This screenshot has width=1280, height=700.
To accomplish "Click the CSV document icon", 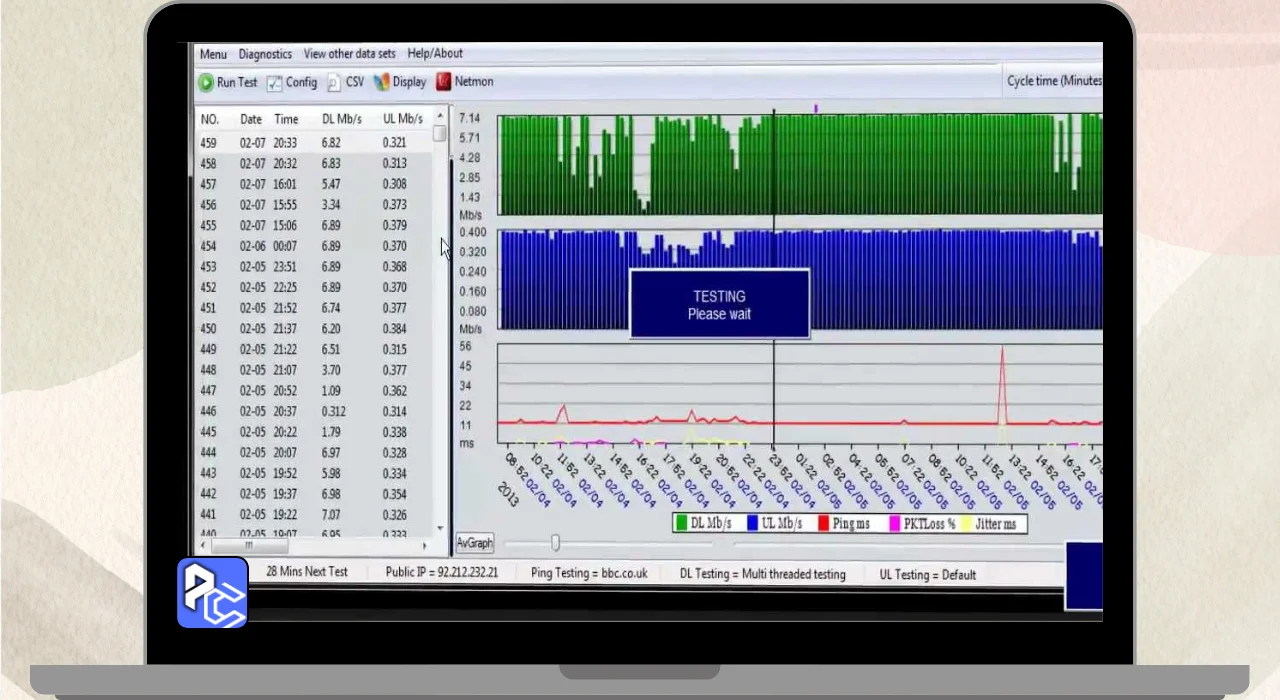I will click(334, 83).
